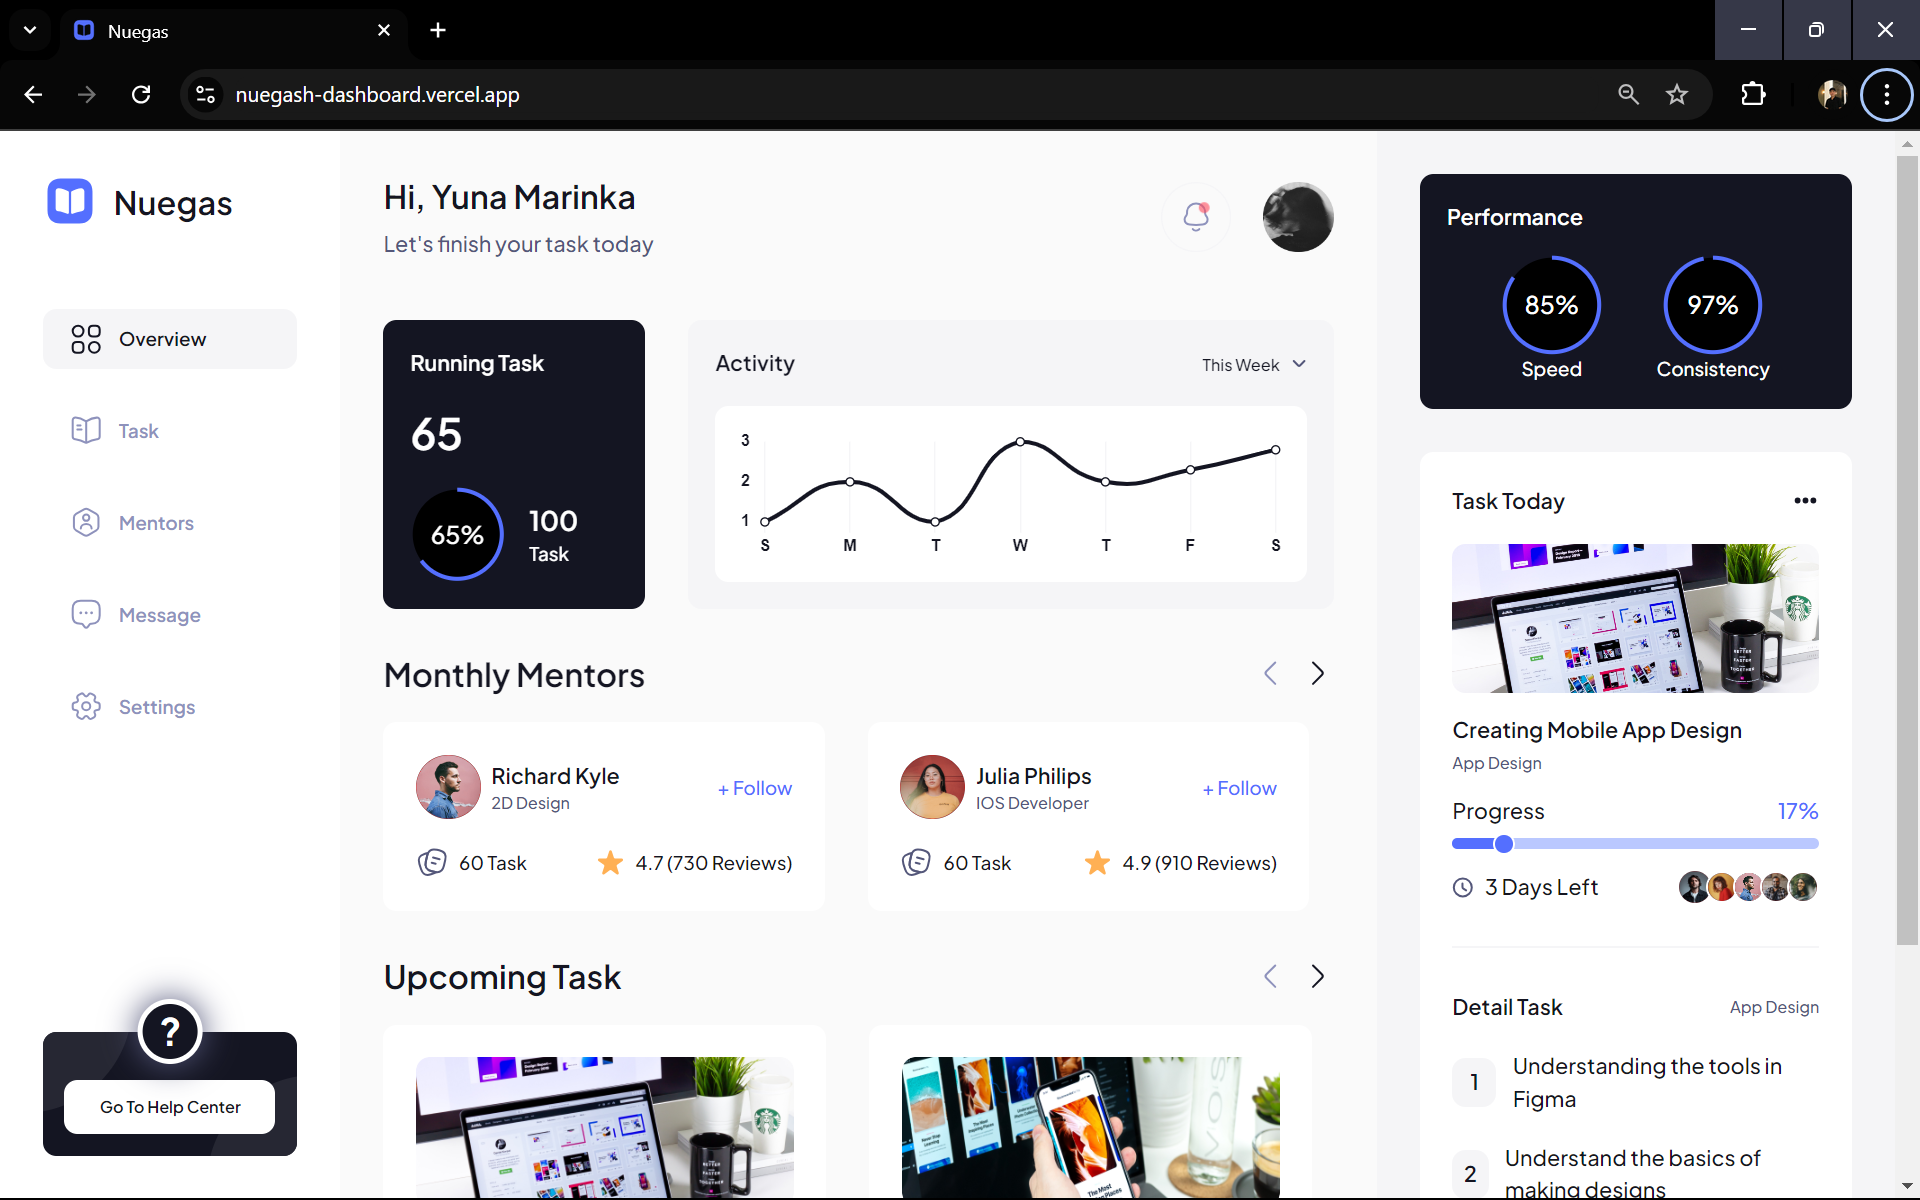Bookmark page with star icon
The width and height of the screenshot is (1920, 1200).
tap(1677, 94)
